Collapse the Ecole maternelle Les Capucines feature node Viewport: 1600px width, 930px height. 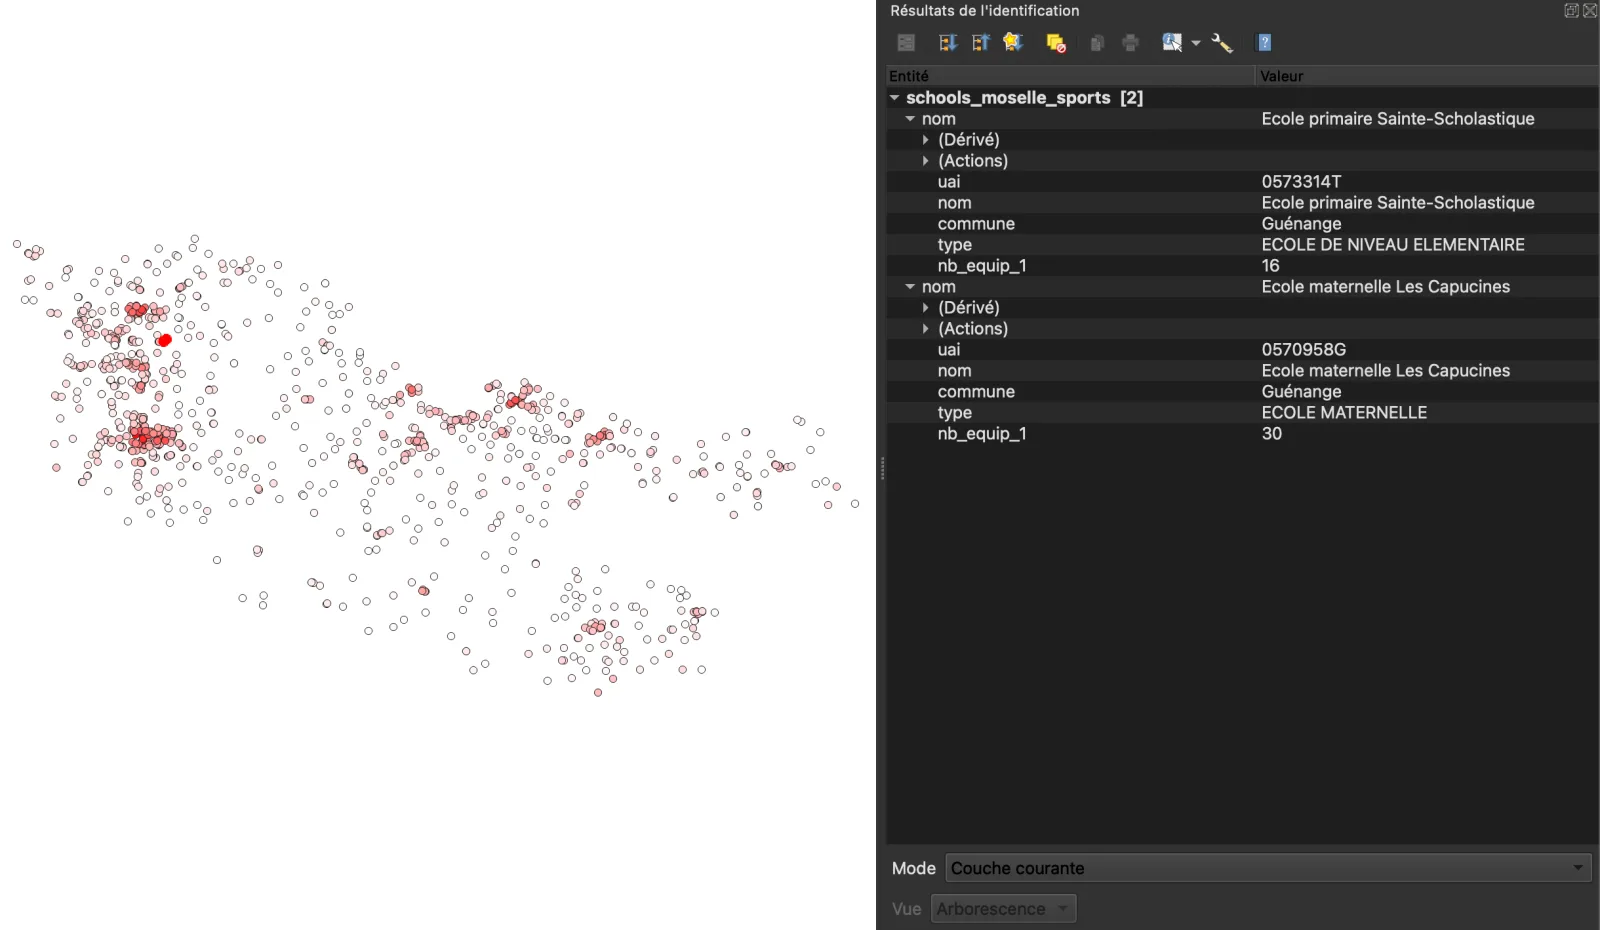(x=910, y=287)
